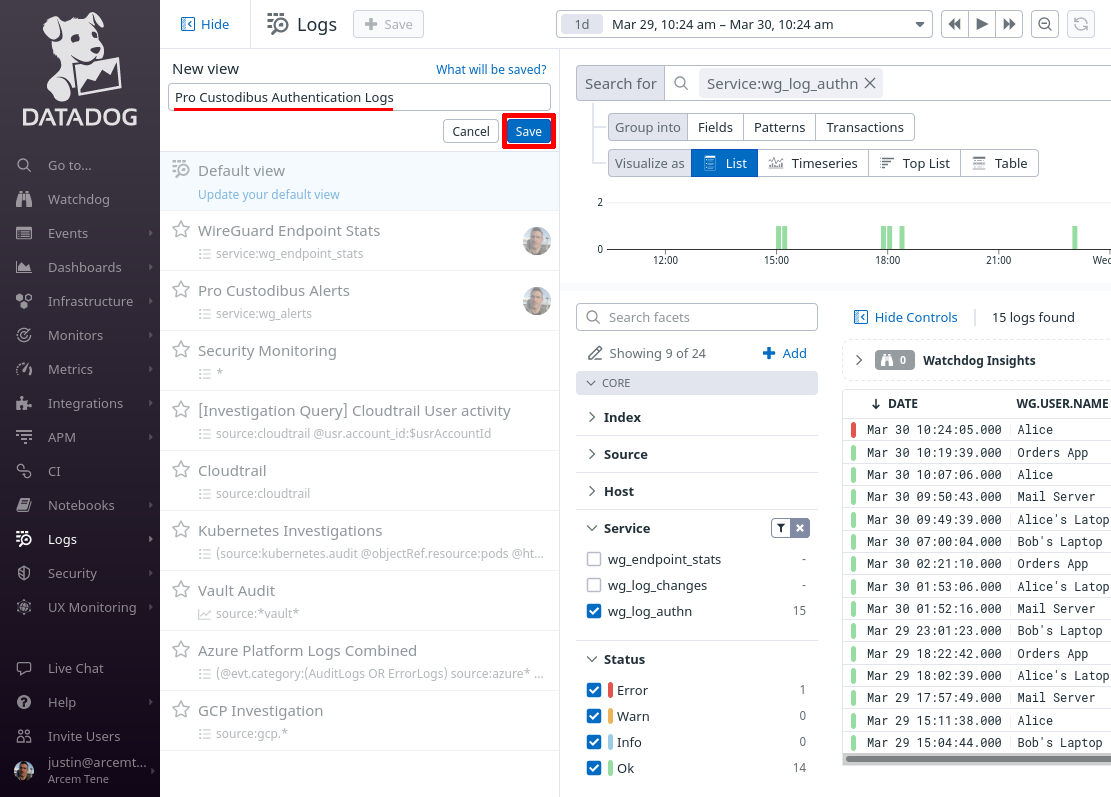The image size is (1111, 797).
Task: Visualize as Table
Action: (x=999, y=164)
